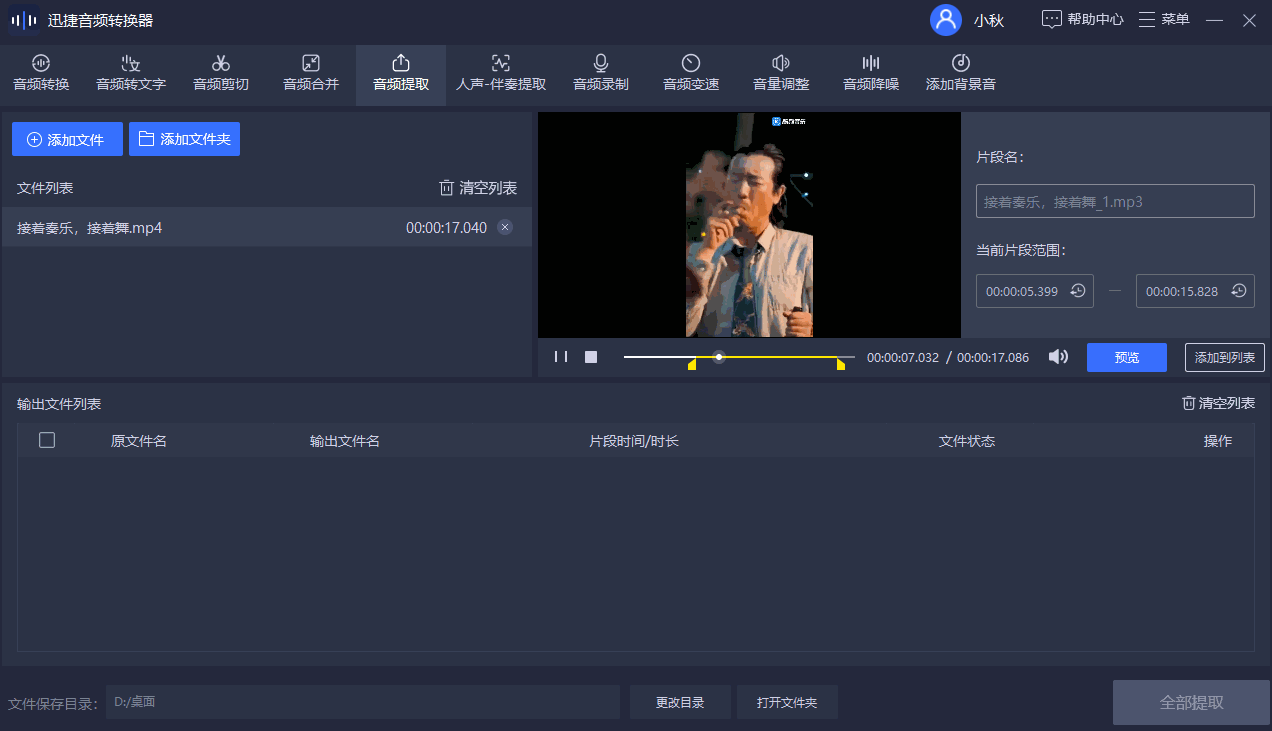Click the 原文件名 column header
This screenshot has width=1272, height=731.
coord(139,441)
